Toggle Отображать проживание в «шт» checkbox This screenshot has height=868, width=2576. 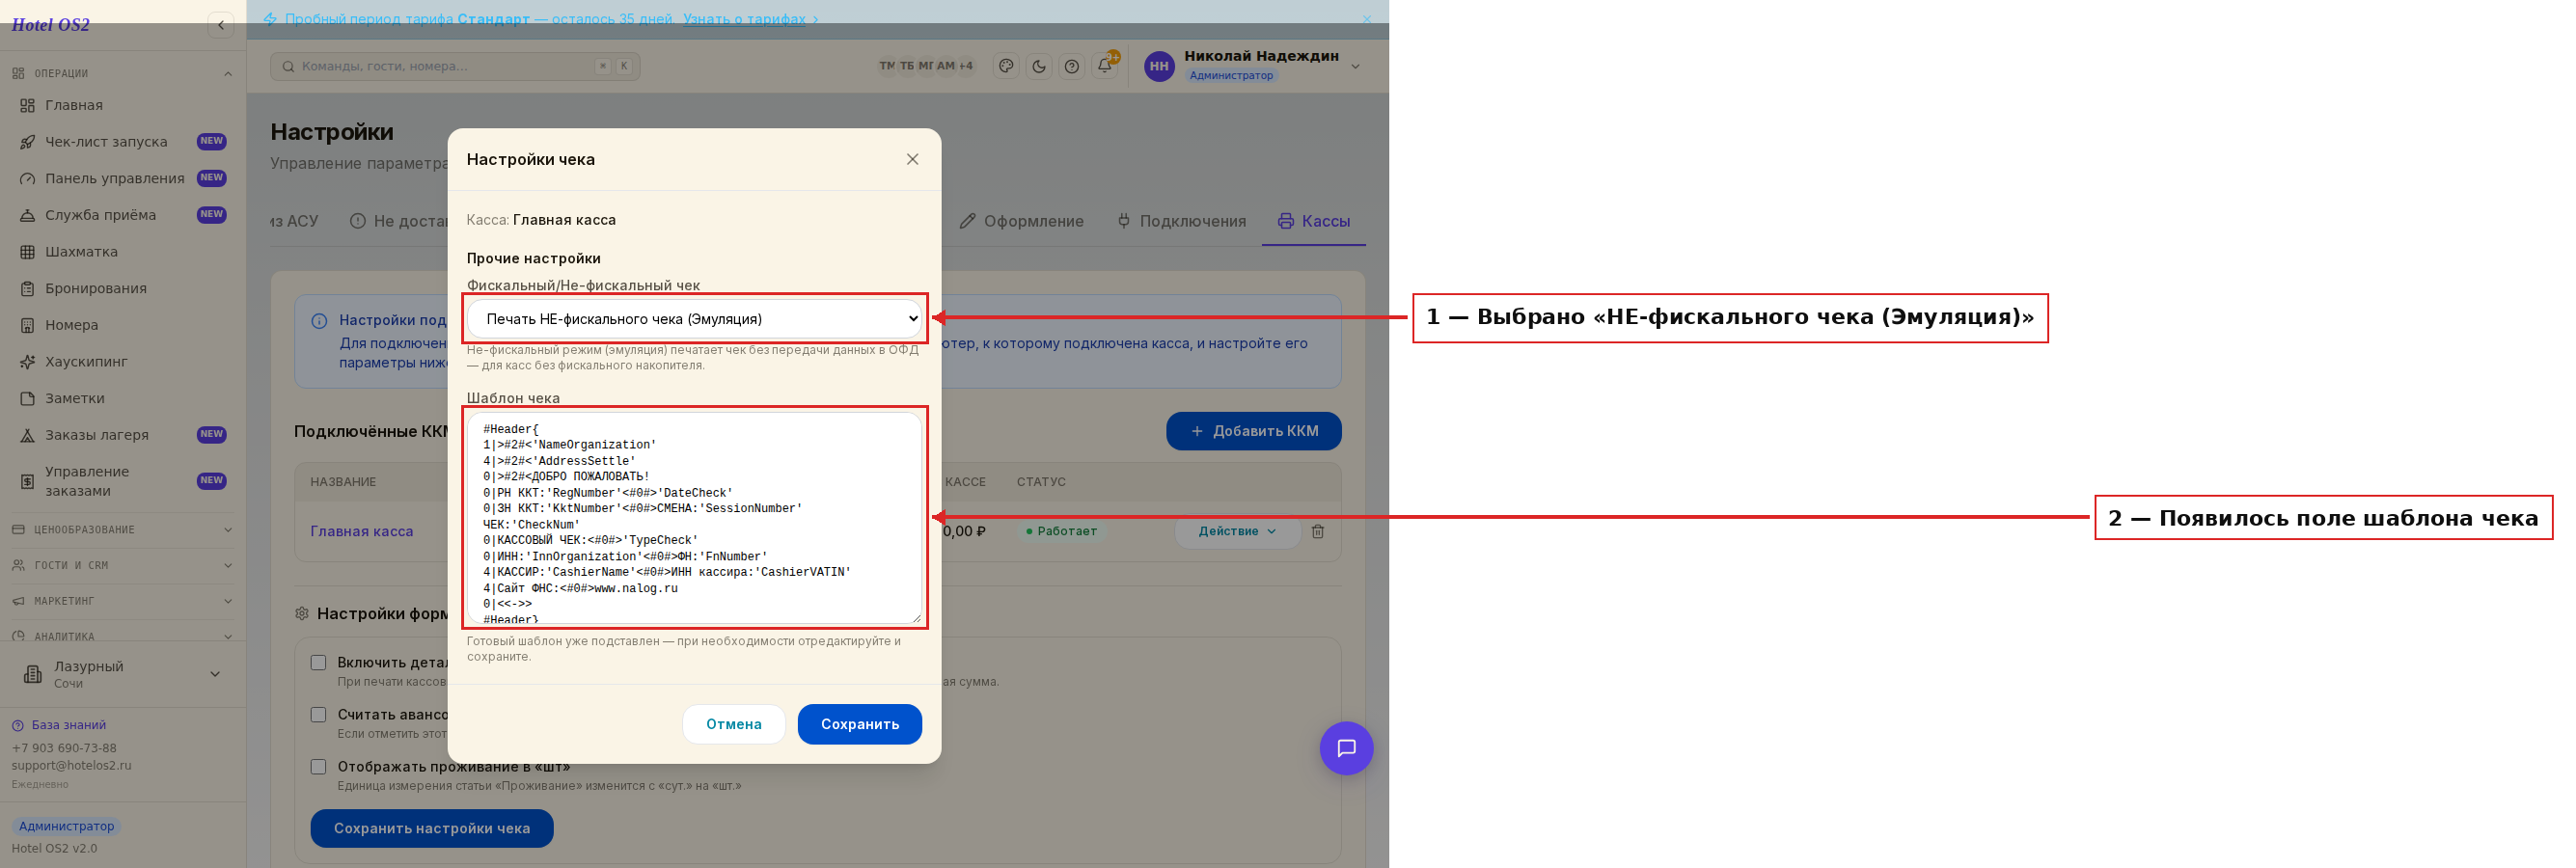(x=319, y=766)
